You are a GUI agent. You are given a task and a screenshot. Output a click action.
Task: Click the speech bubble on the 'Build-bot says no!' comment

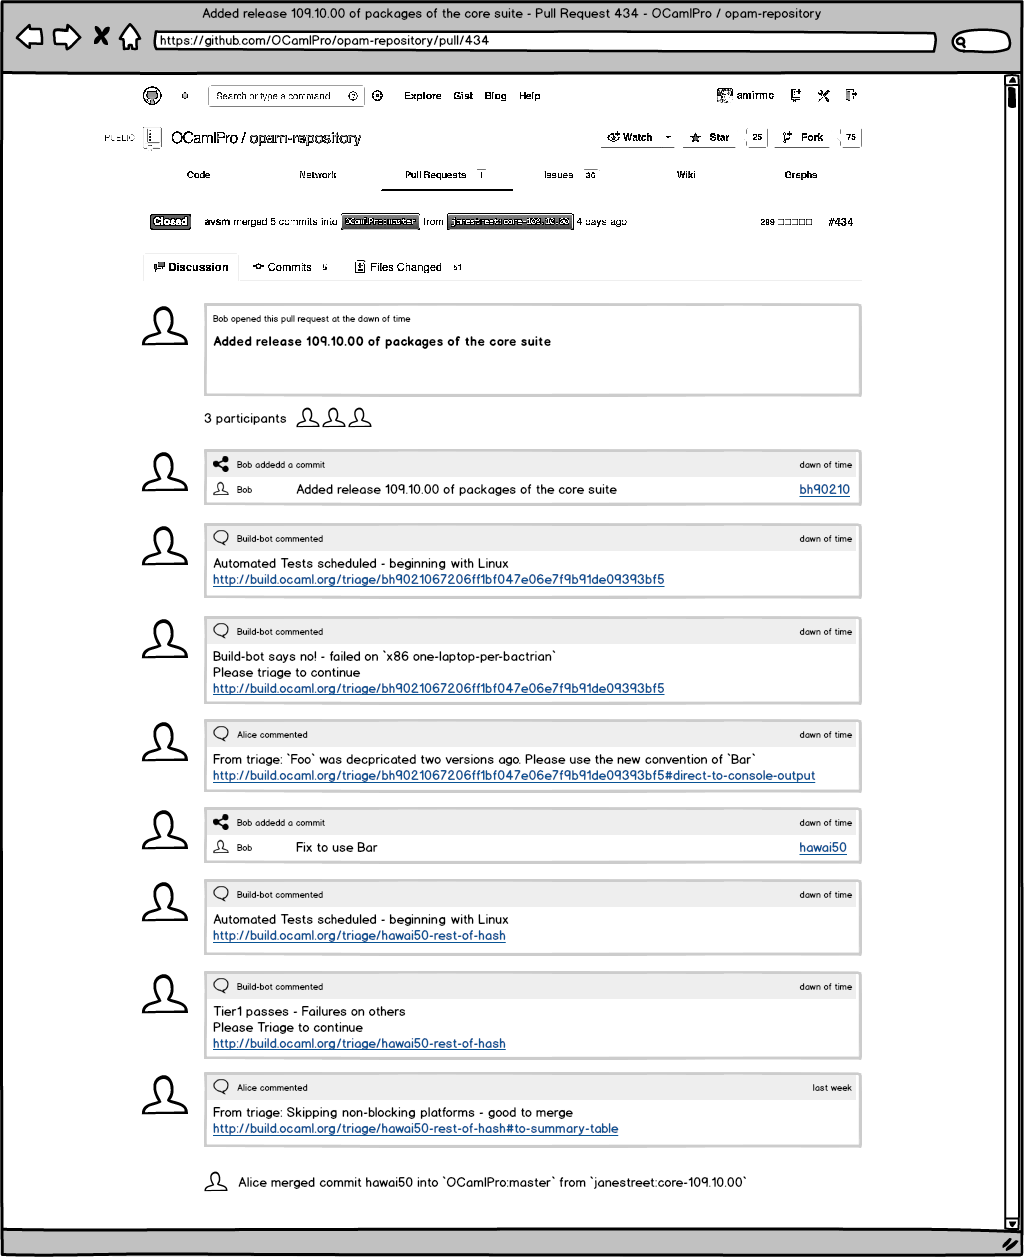tap(222, 631)
